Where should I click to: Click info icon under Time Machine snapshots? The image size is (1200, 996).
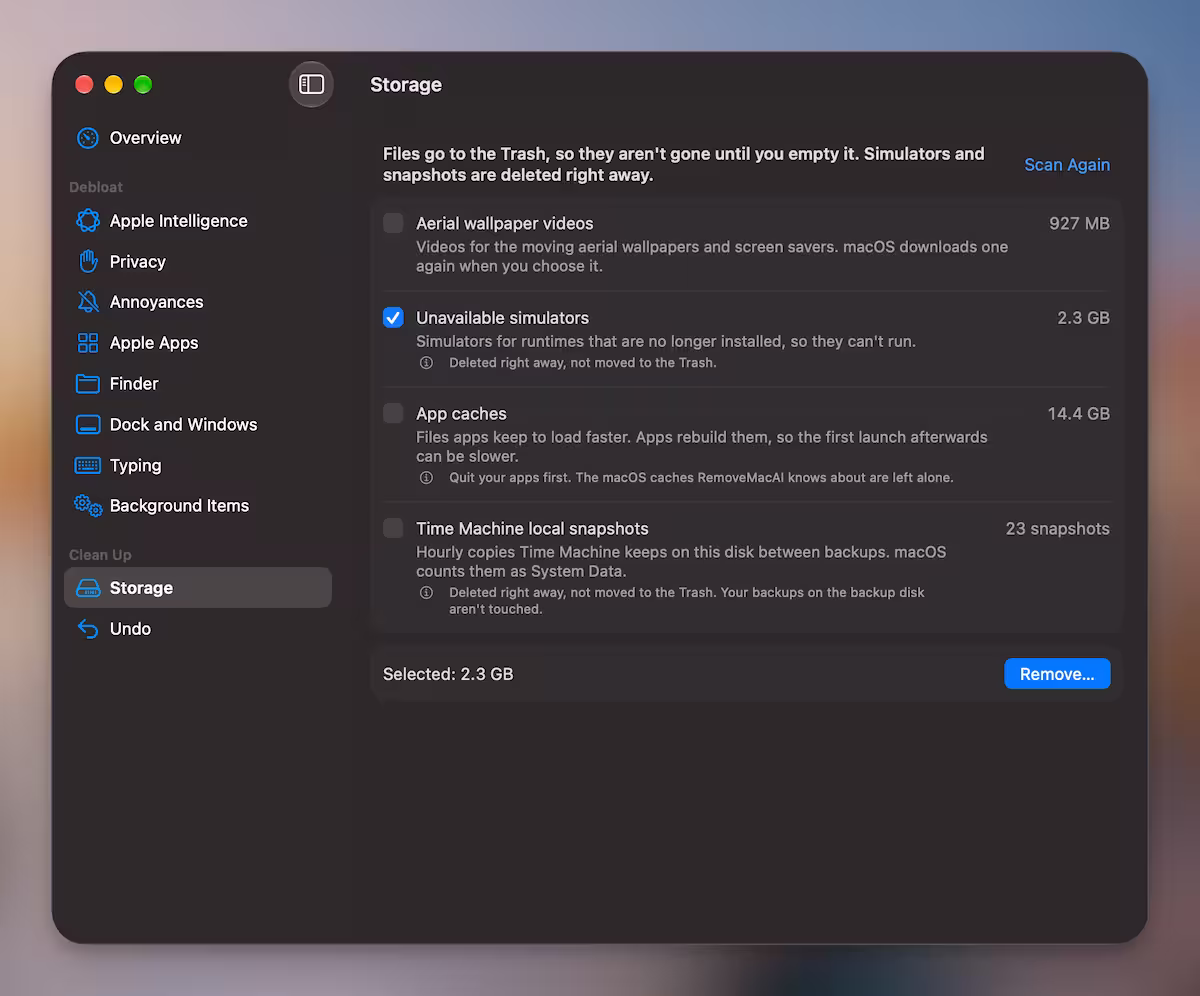click(426, 593)
